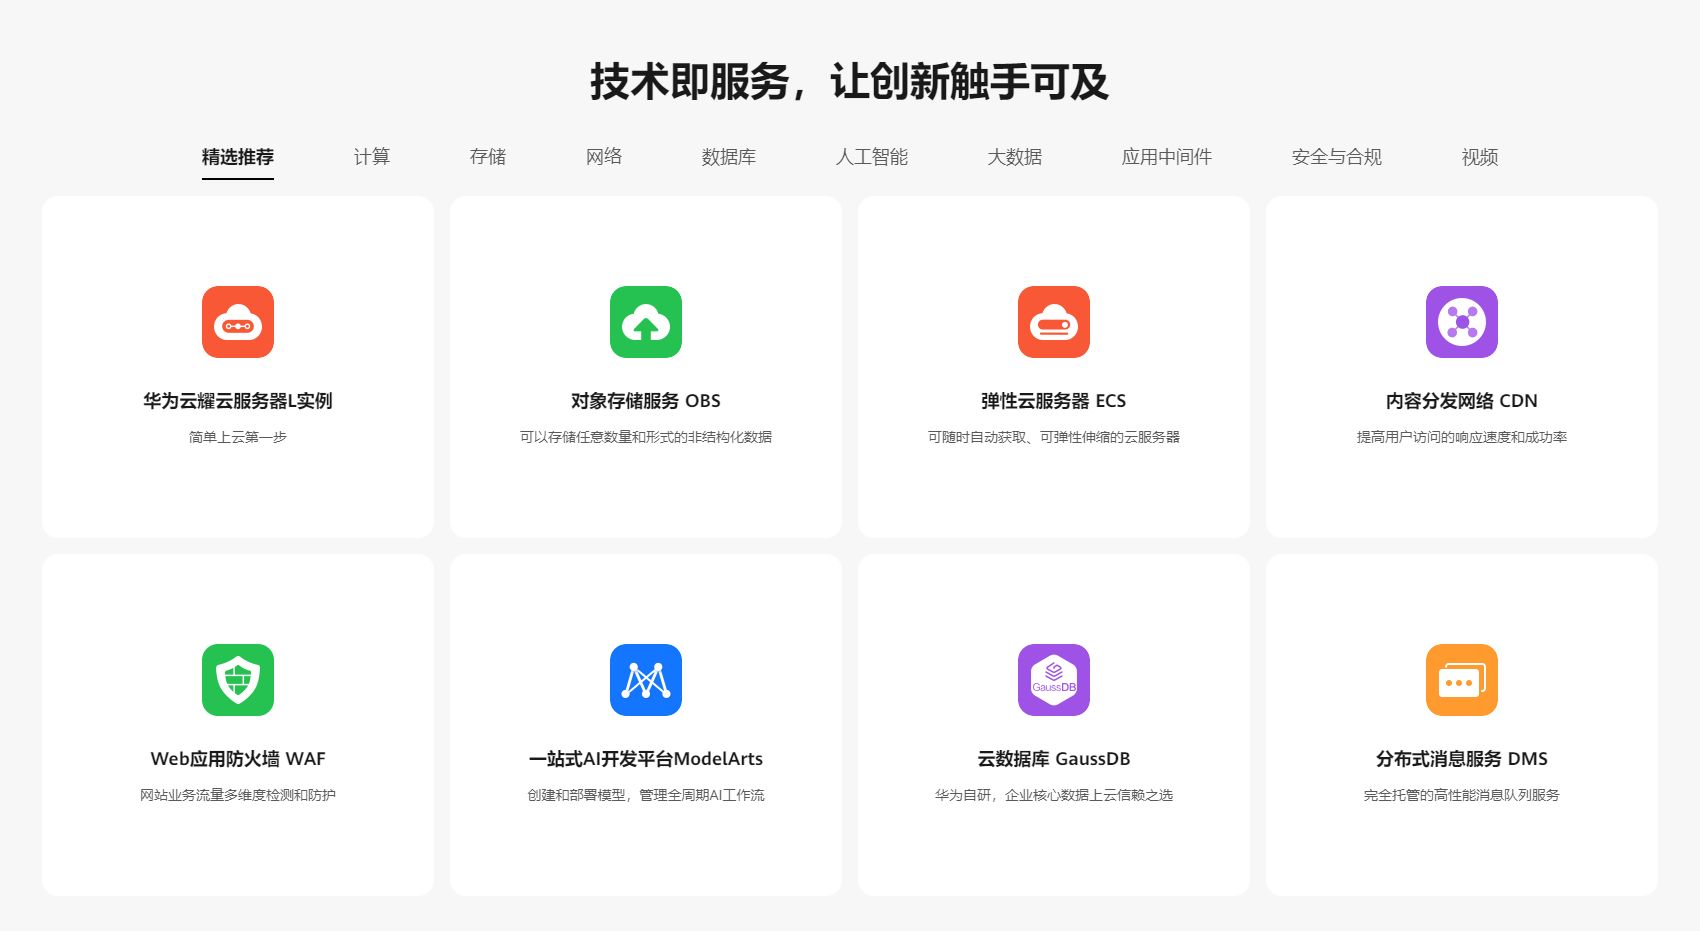Viewport: 1700px width, 931px height.
Task: Click the orange DMS message icon
Action: (1462, 680)
